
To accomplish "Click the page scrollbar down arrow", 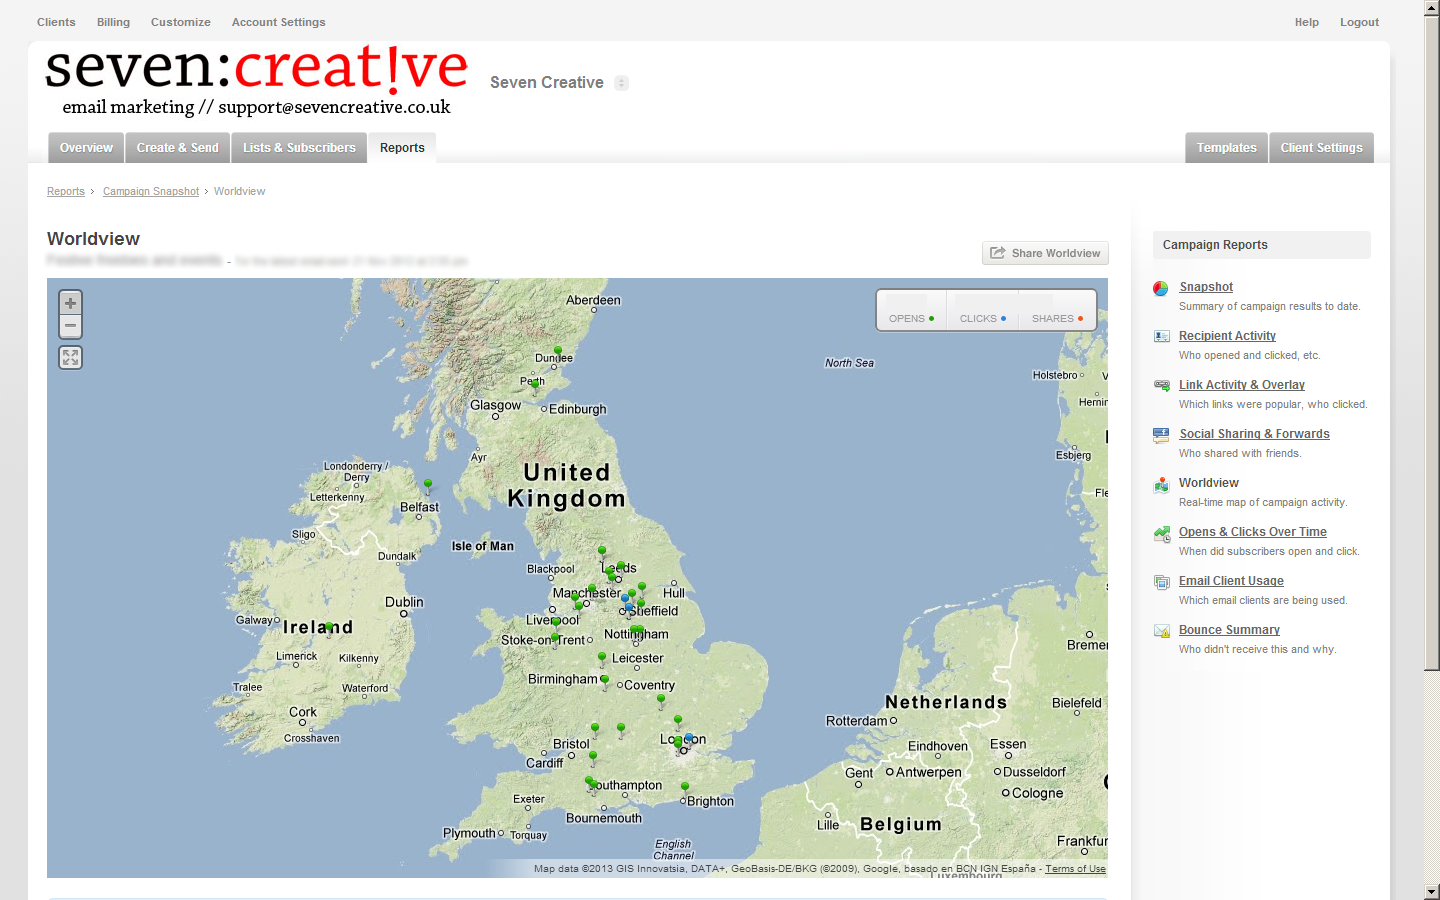I will 1431,891.
